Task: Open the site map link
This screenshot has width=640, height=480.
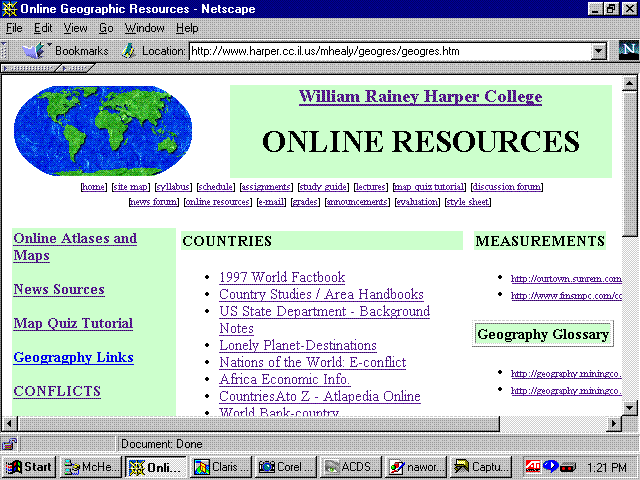Action: [131, 187]
